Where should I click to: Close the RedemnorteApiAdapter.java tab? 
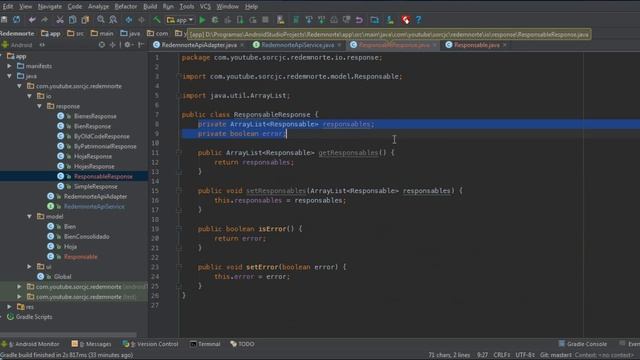point(242,45)
